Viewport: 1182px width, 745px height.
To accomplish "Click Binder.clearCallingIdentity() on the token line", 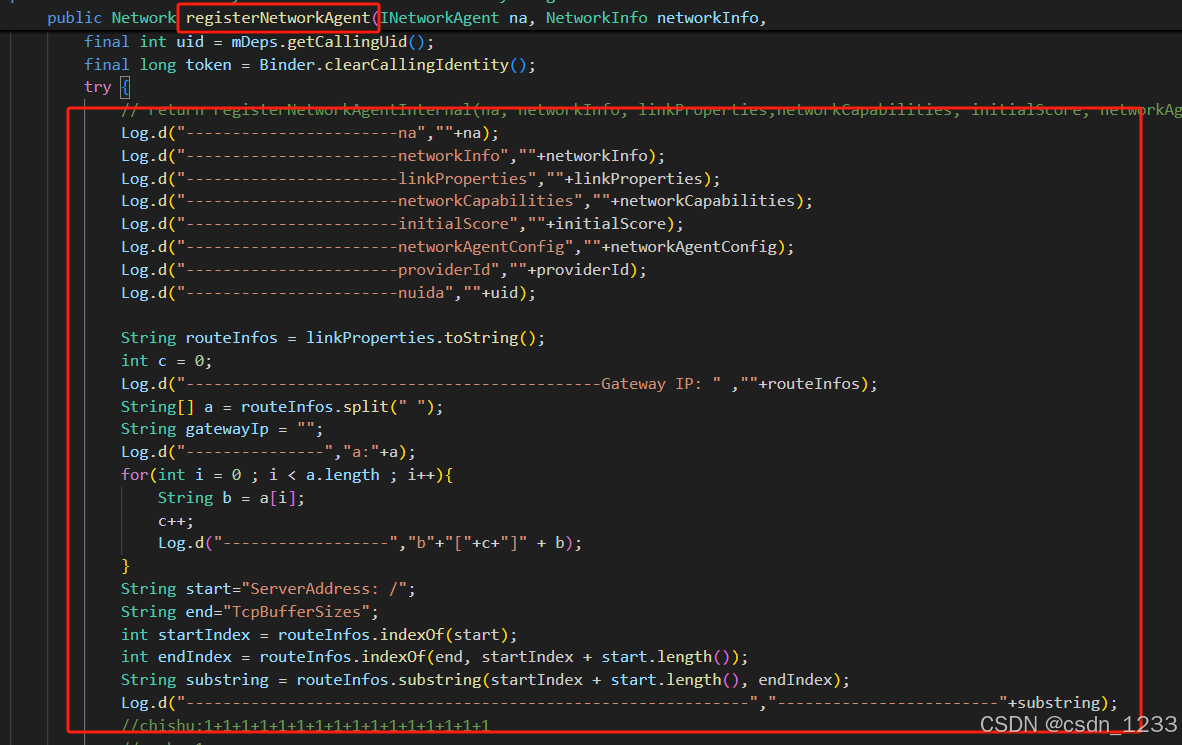I will coord(392,65).
